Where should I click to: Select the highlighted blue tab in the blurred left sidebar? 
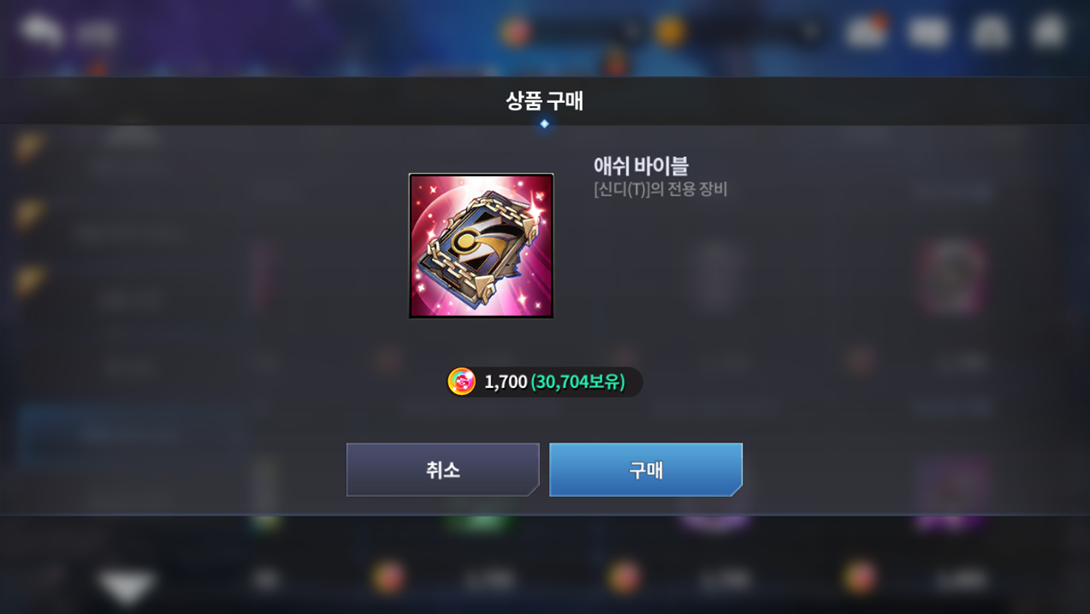pyautogui.click(x=129, y=435)
